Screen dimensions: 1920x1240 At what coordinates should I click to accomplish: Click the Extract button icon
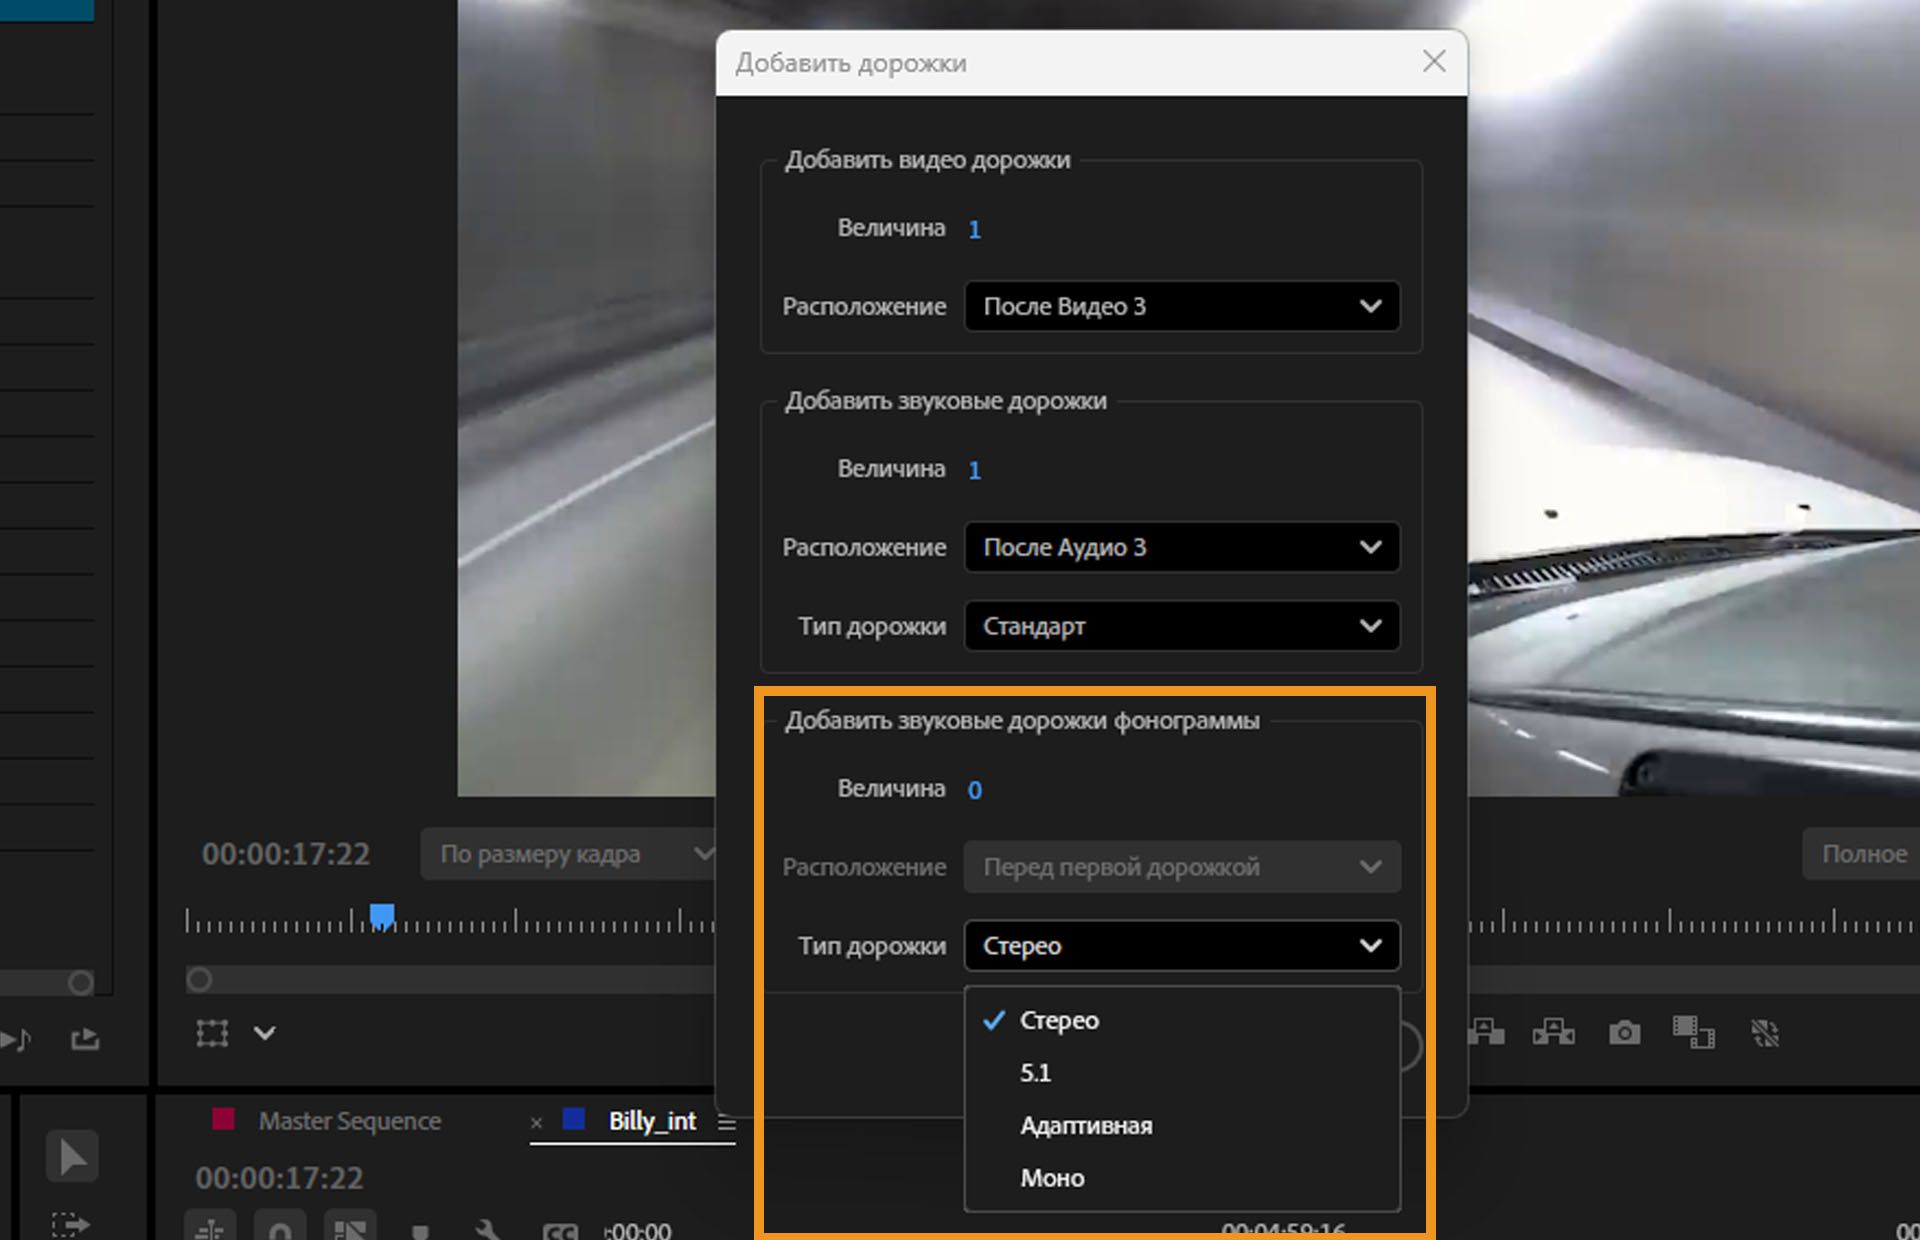pyautogui.click(x=1553, y=1033)
